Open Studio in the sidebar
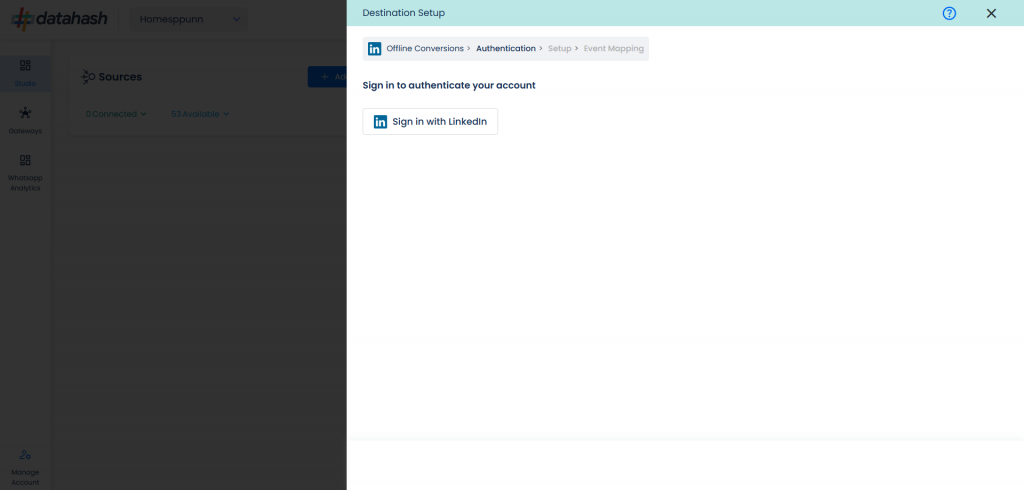This screenshot has width=1024, height=490. coord(25,73)
